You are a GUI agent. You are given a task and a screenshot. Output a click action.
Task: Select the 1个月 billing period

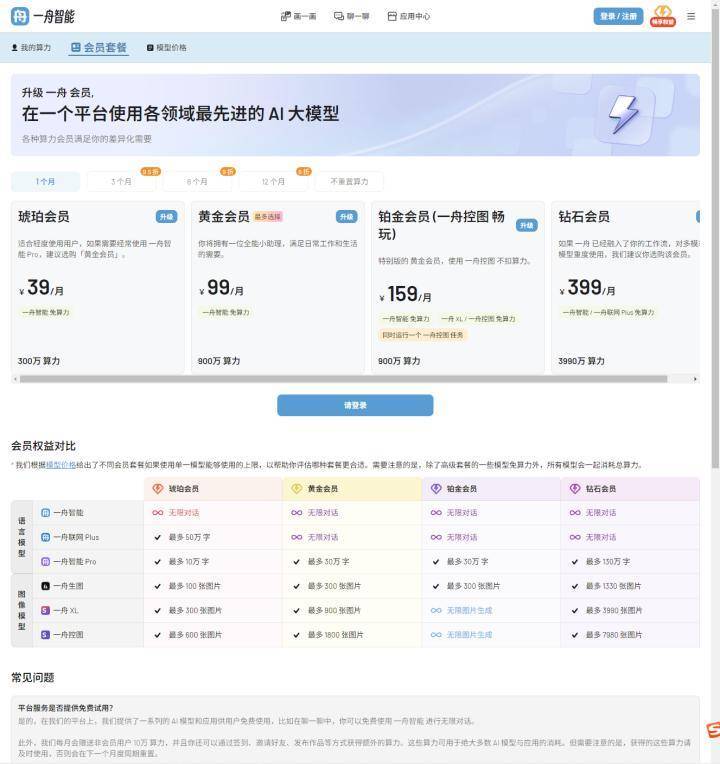click(x=45, y=181)
